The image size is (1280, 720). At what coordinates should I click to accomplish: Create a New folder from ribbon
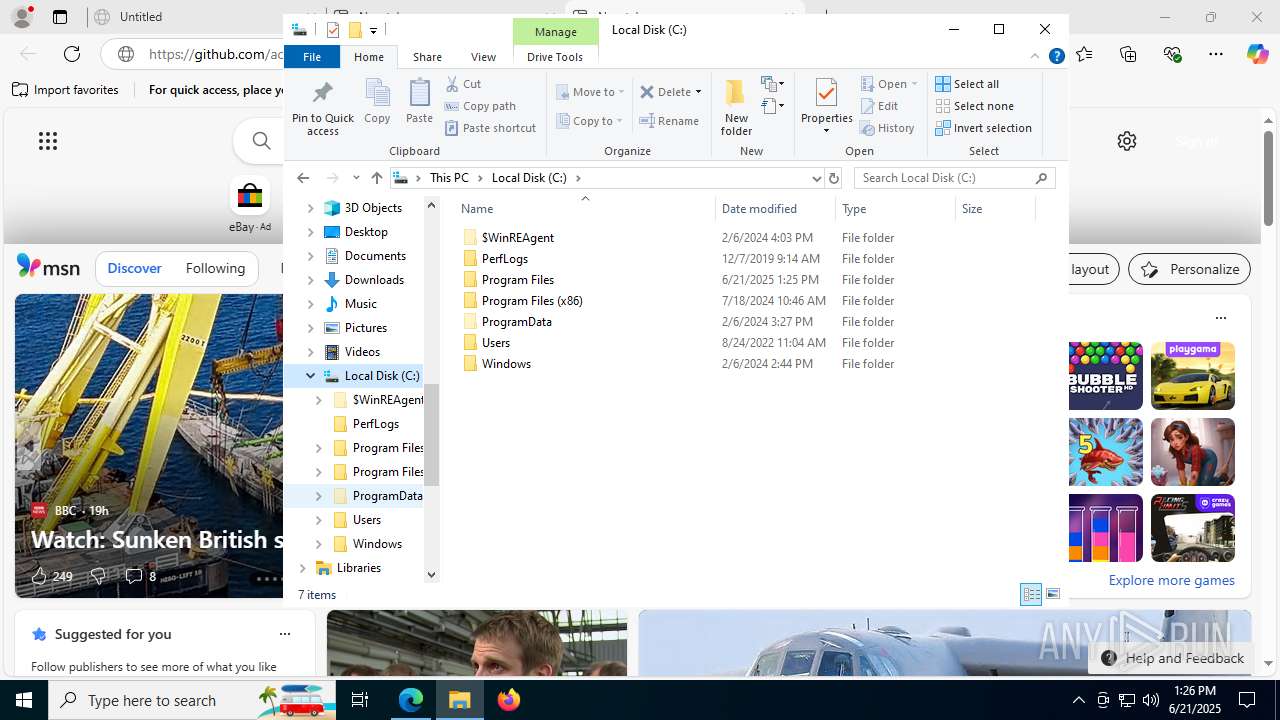736,107
